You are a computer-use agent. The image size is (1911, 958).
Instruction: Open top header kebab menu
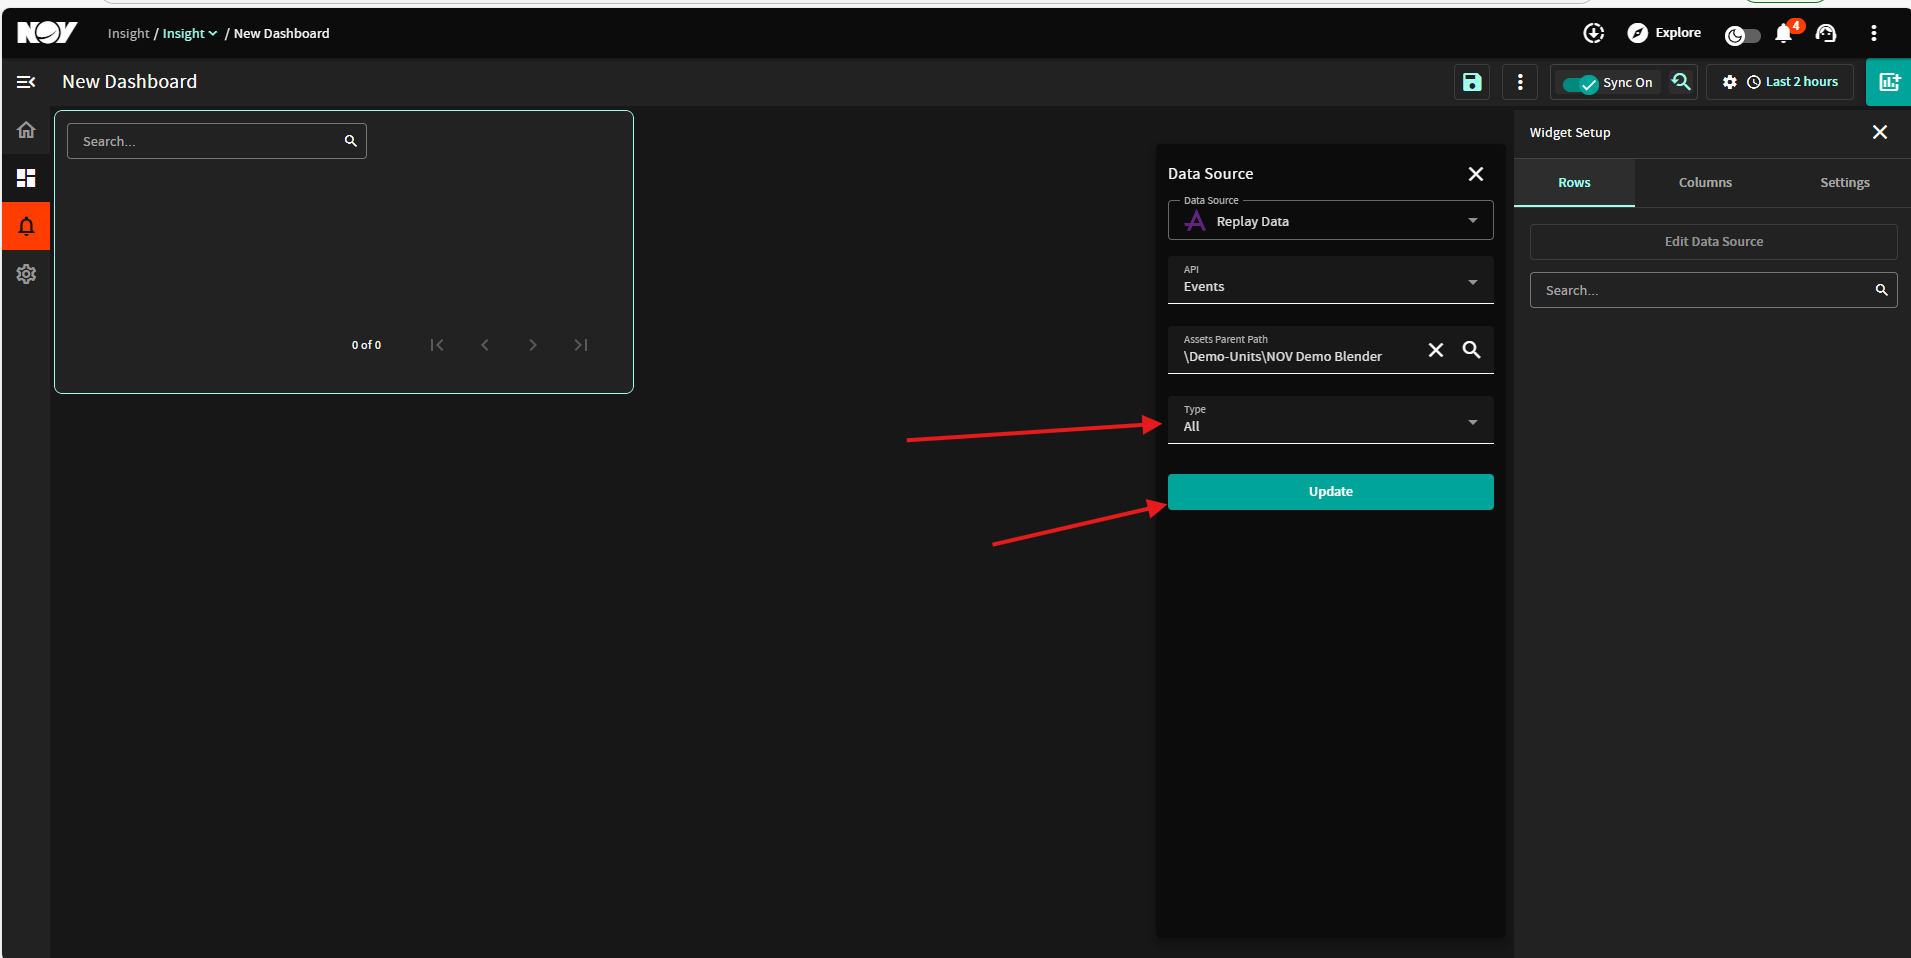(1874, 33)
